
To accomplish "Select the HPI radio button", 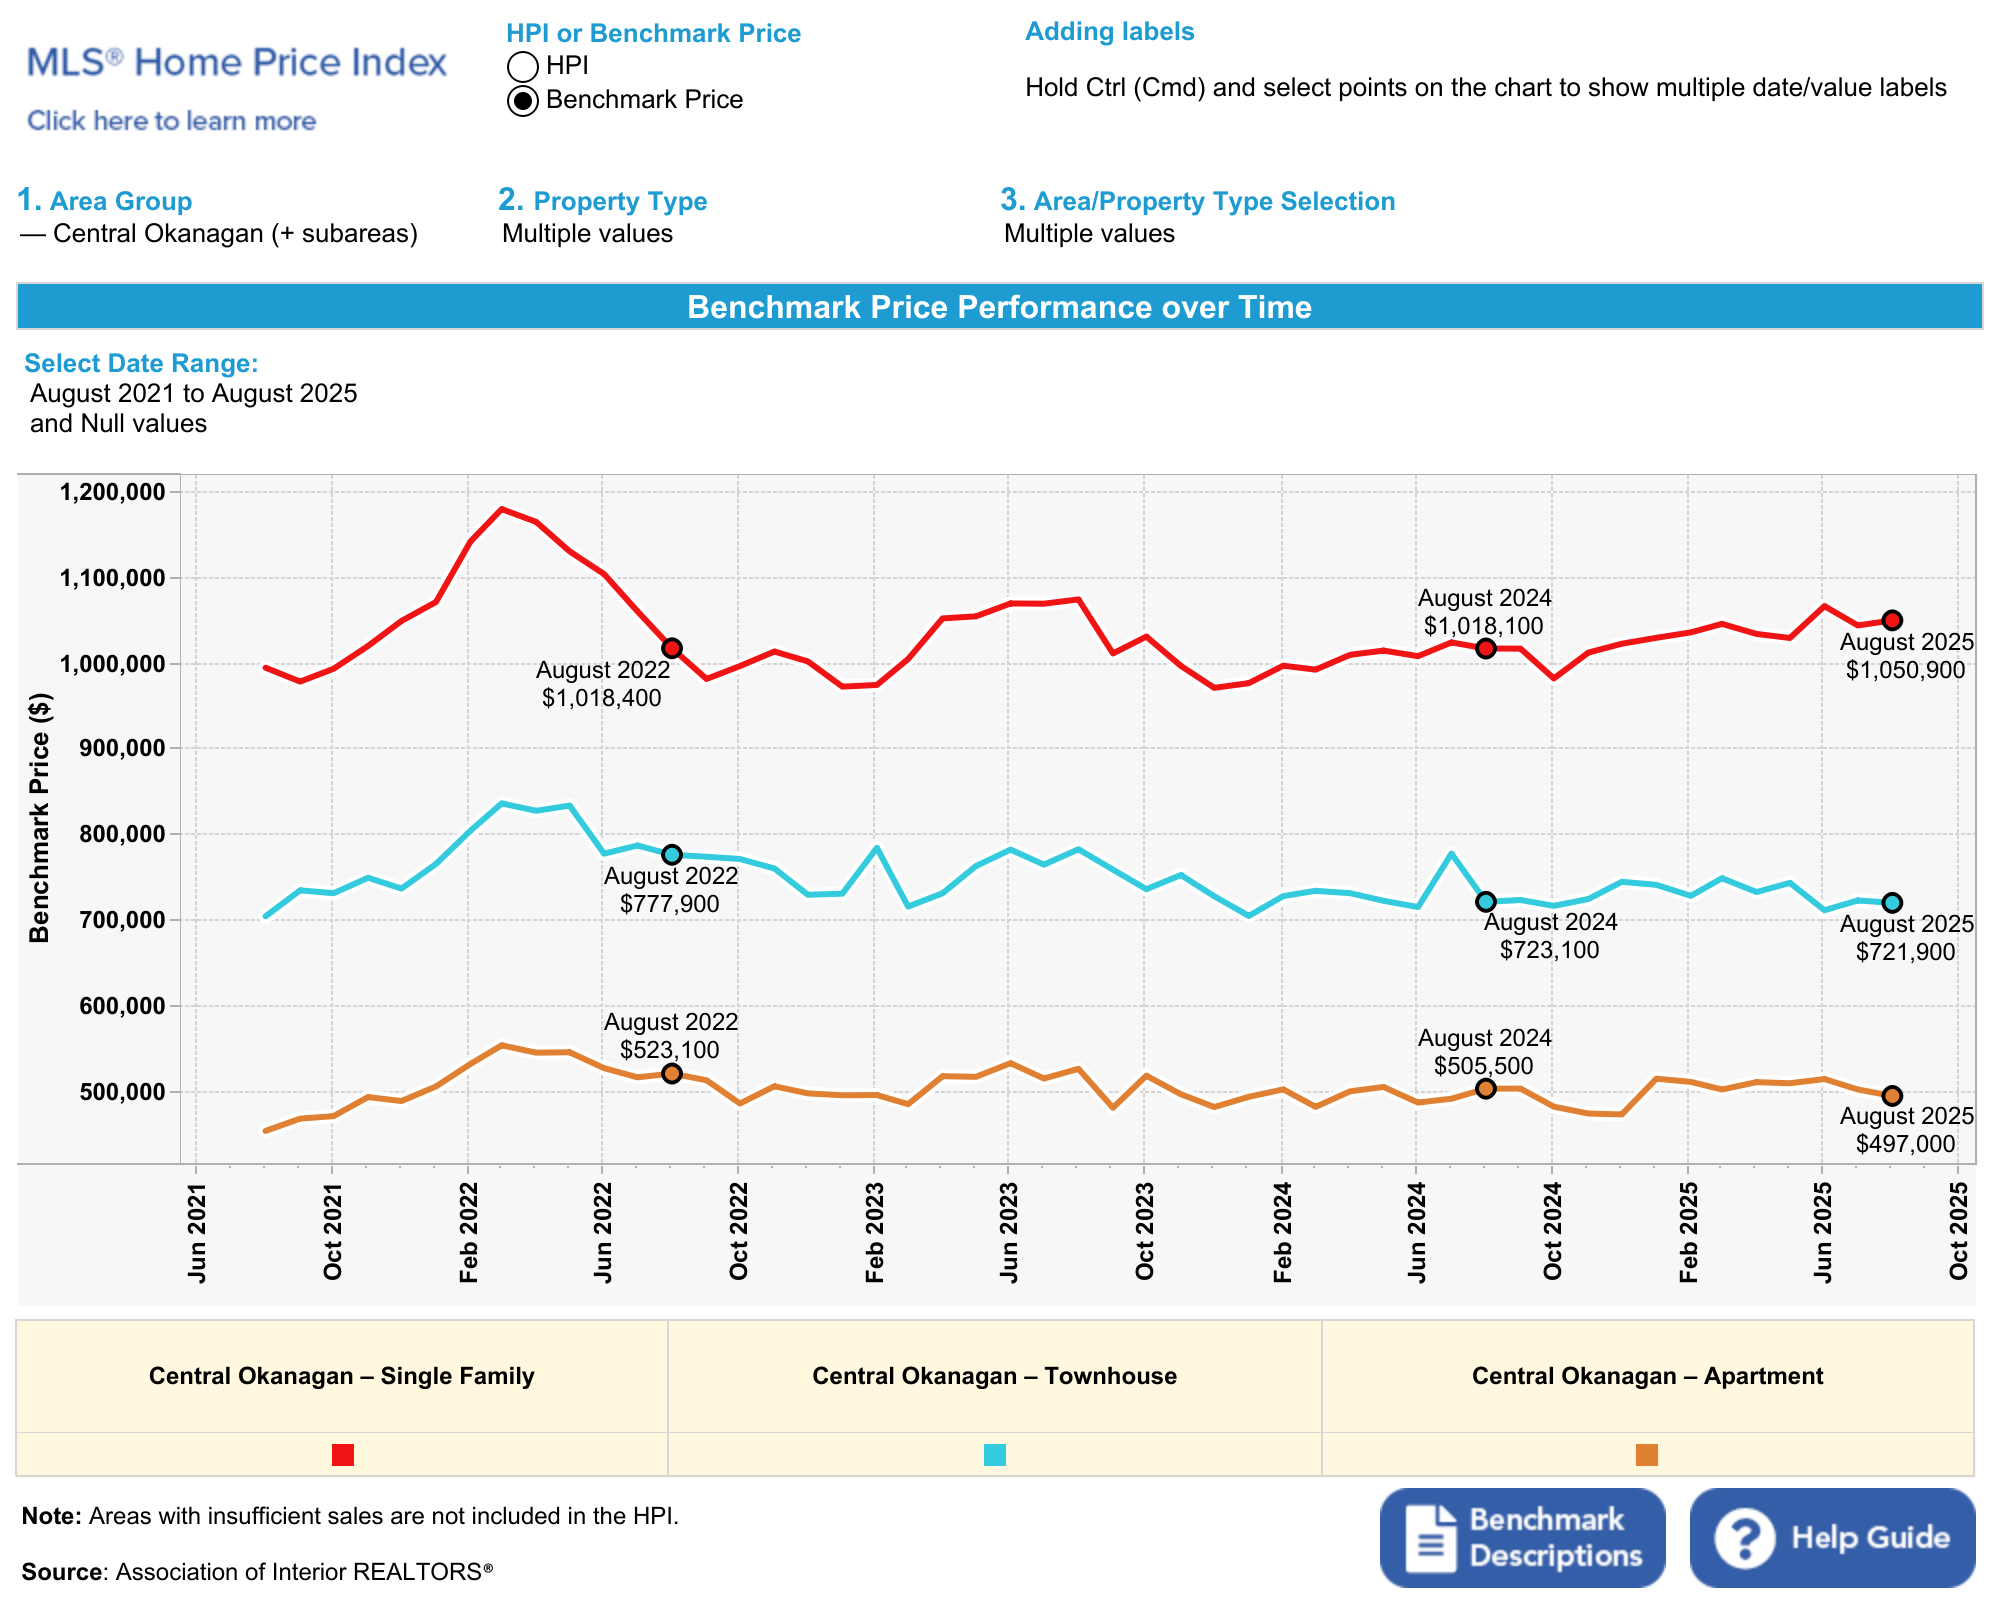I will click(x=523, y=67).
